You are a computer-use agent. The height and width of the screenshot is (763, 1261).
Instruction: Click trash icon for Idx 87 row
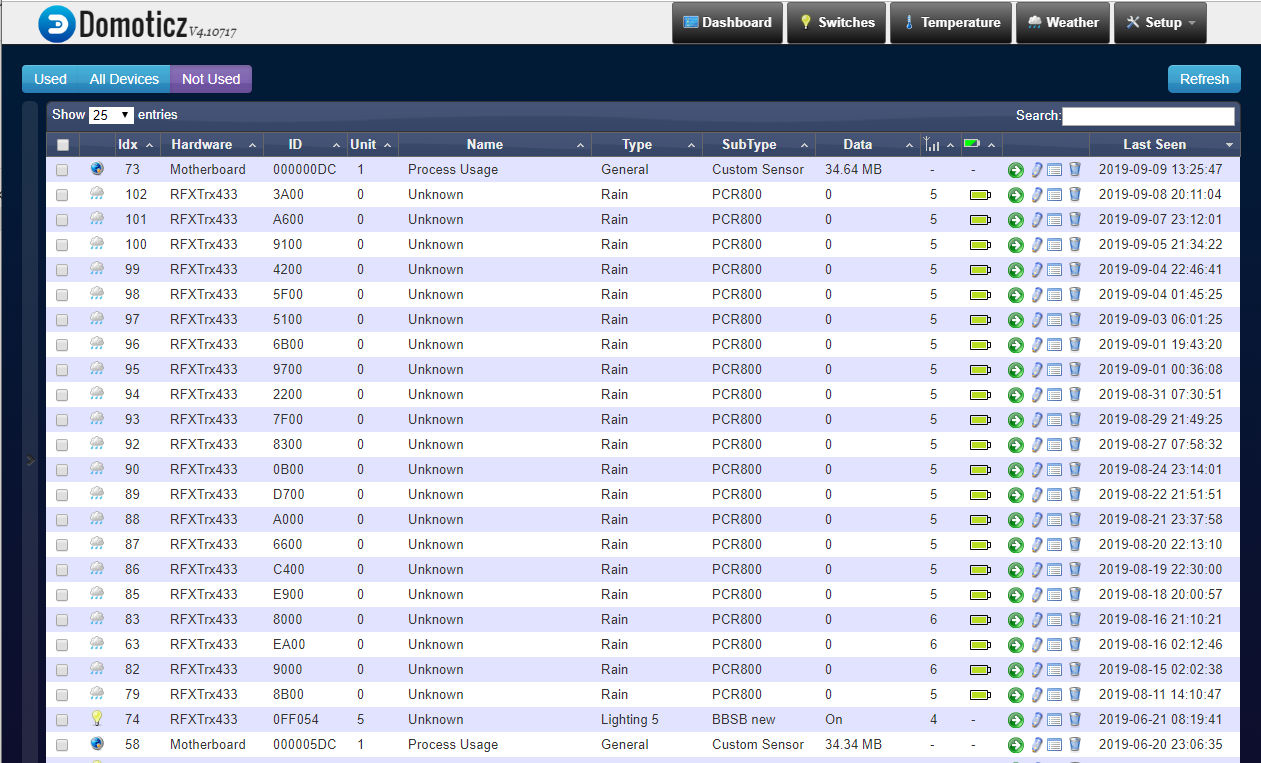pyautogui.click(x=1075, y=545)
